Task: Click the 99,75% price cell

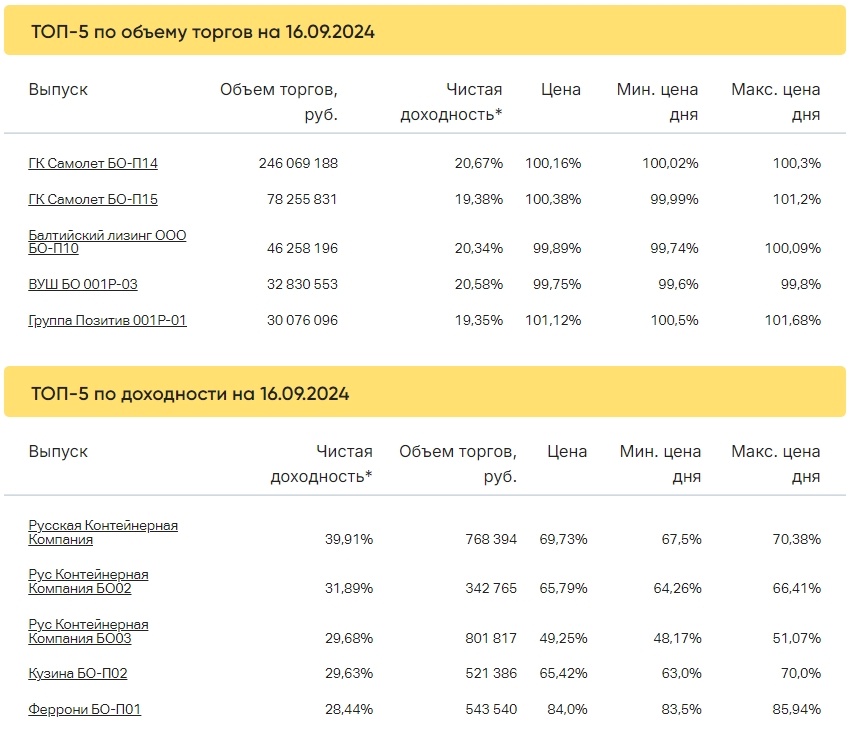Action: point(557,284)
